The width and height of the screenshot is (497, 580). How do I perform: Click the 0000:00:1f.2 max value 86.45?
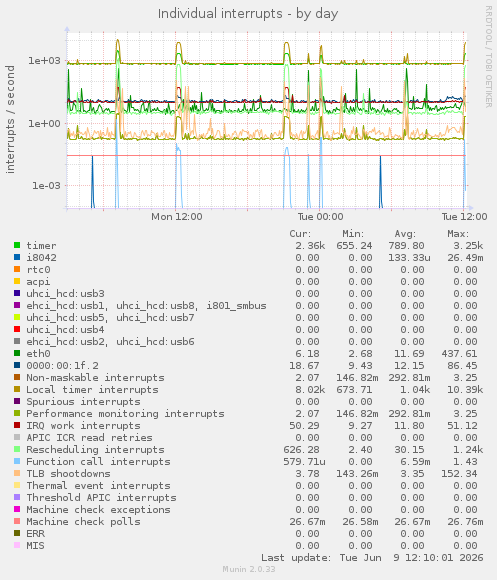pyautogui.click(x=462, y=365)
